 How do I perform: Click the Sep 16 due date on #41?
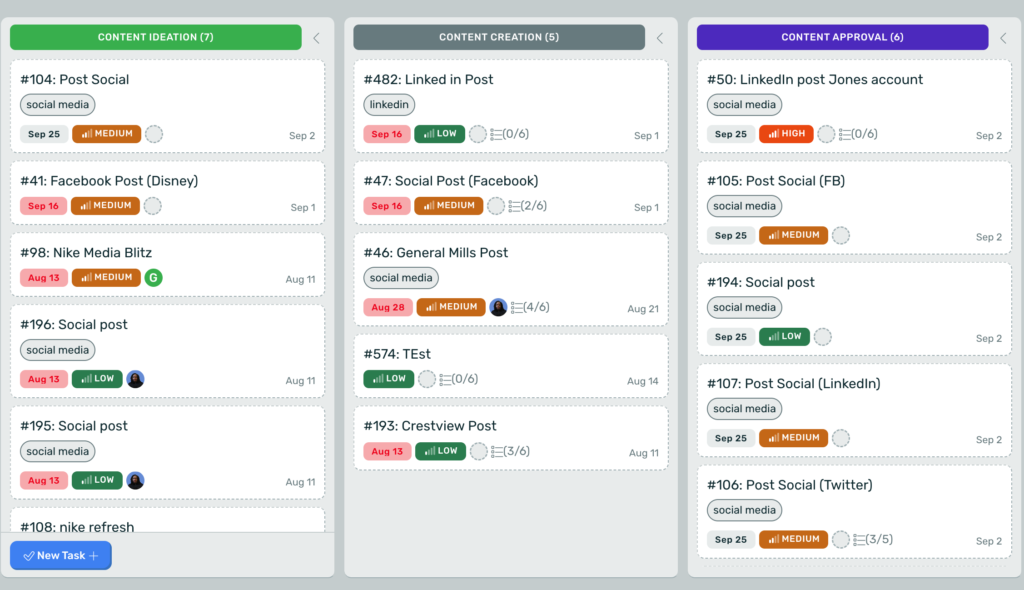point(43,206)
